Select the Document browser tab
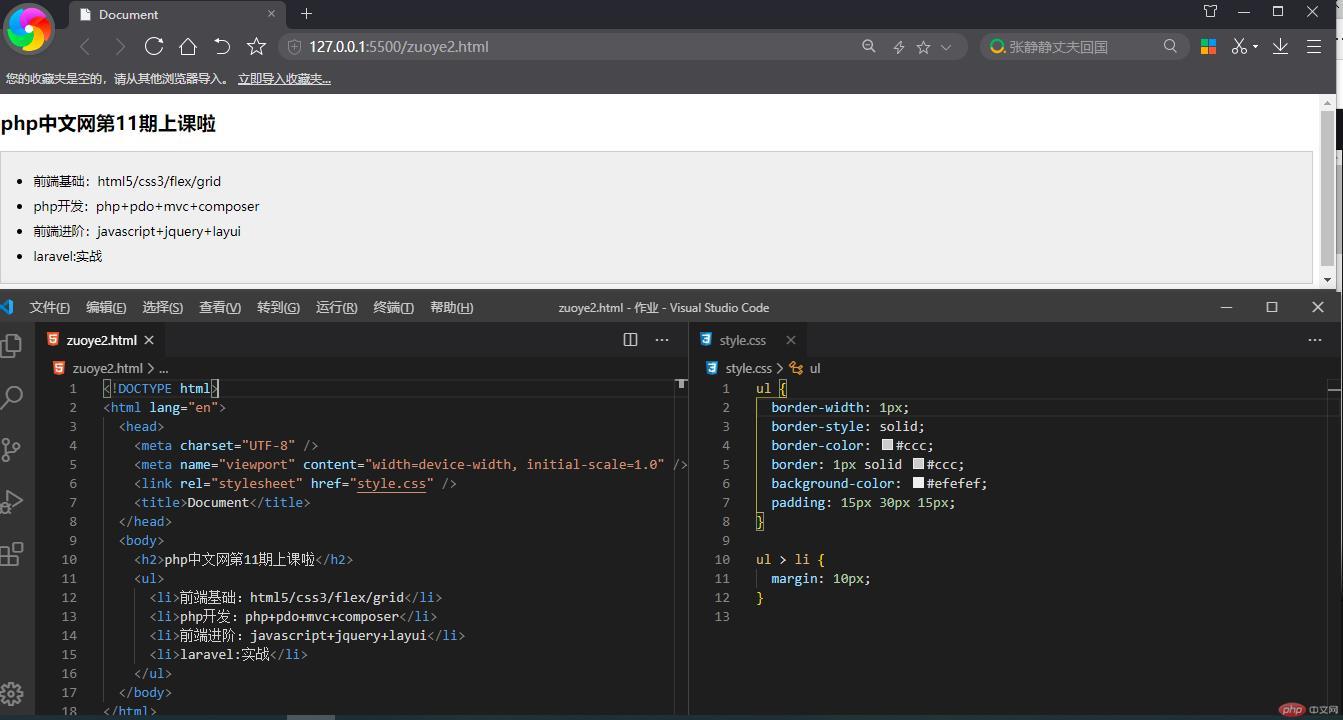This screenshot has width=1343, height=720. 179,14
